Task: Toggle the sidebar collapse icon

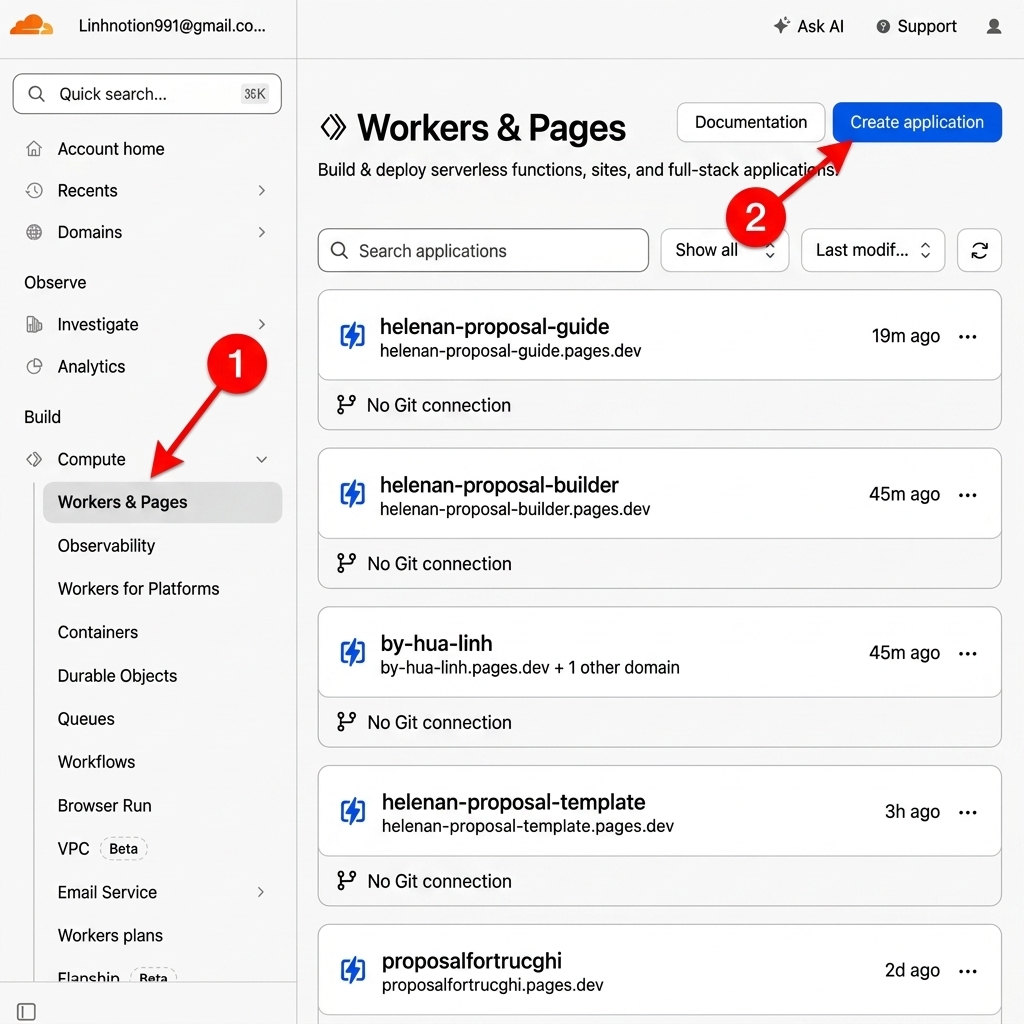Action: [x=26, y=1012]
